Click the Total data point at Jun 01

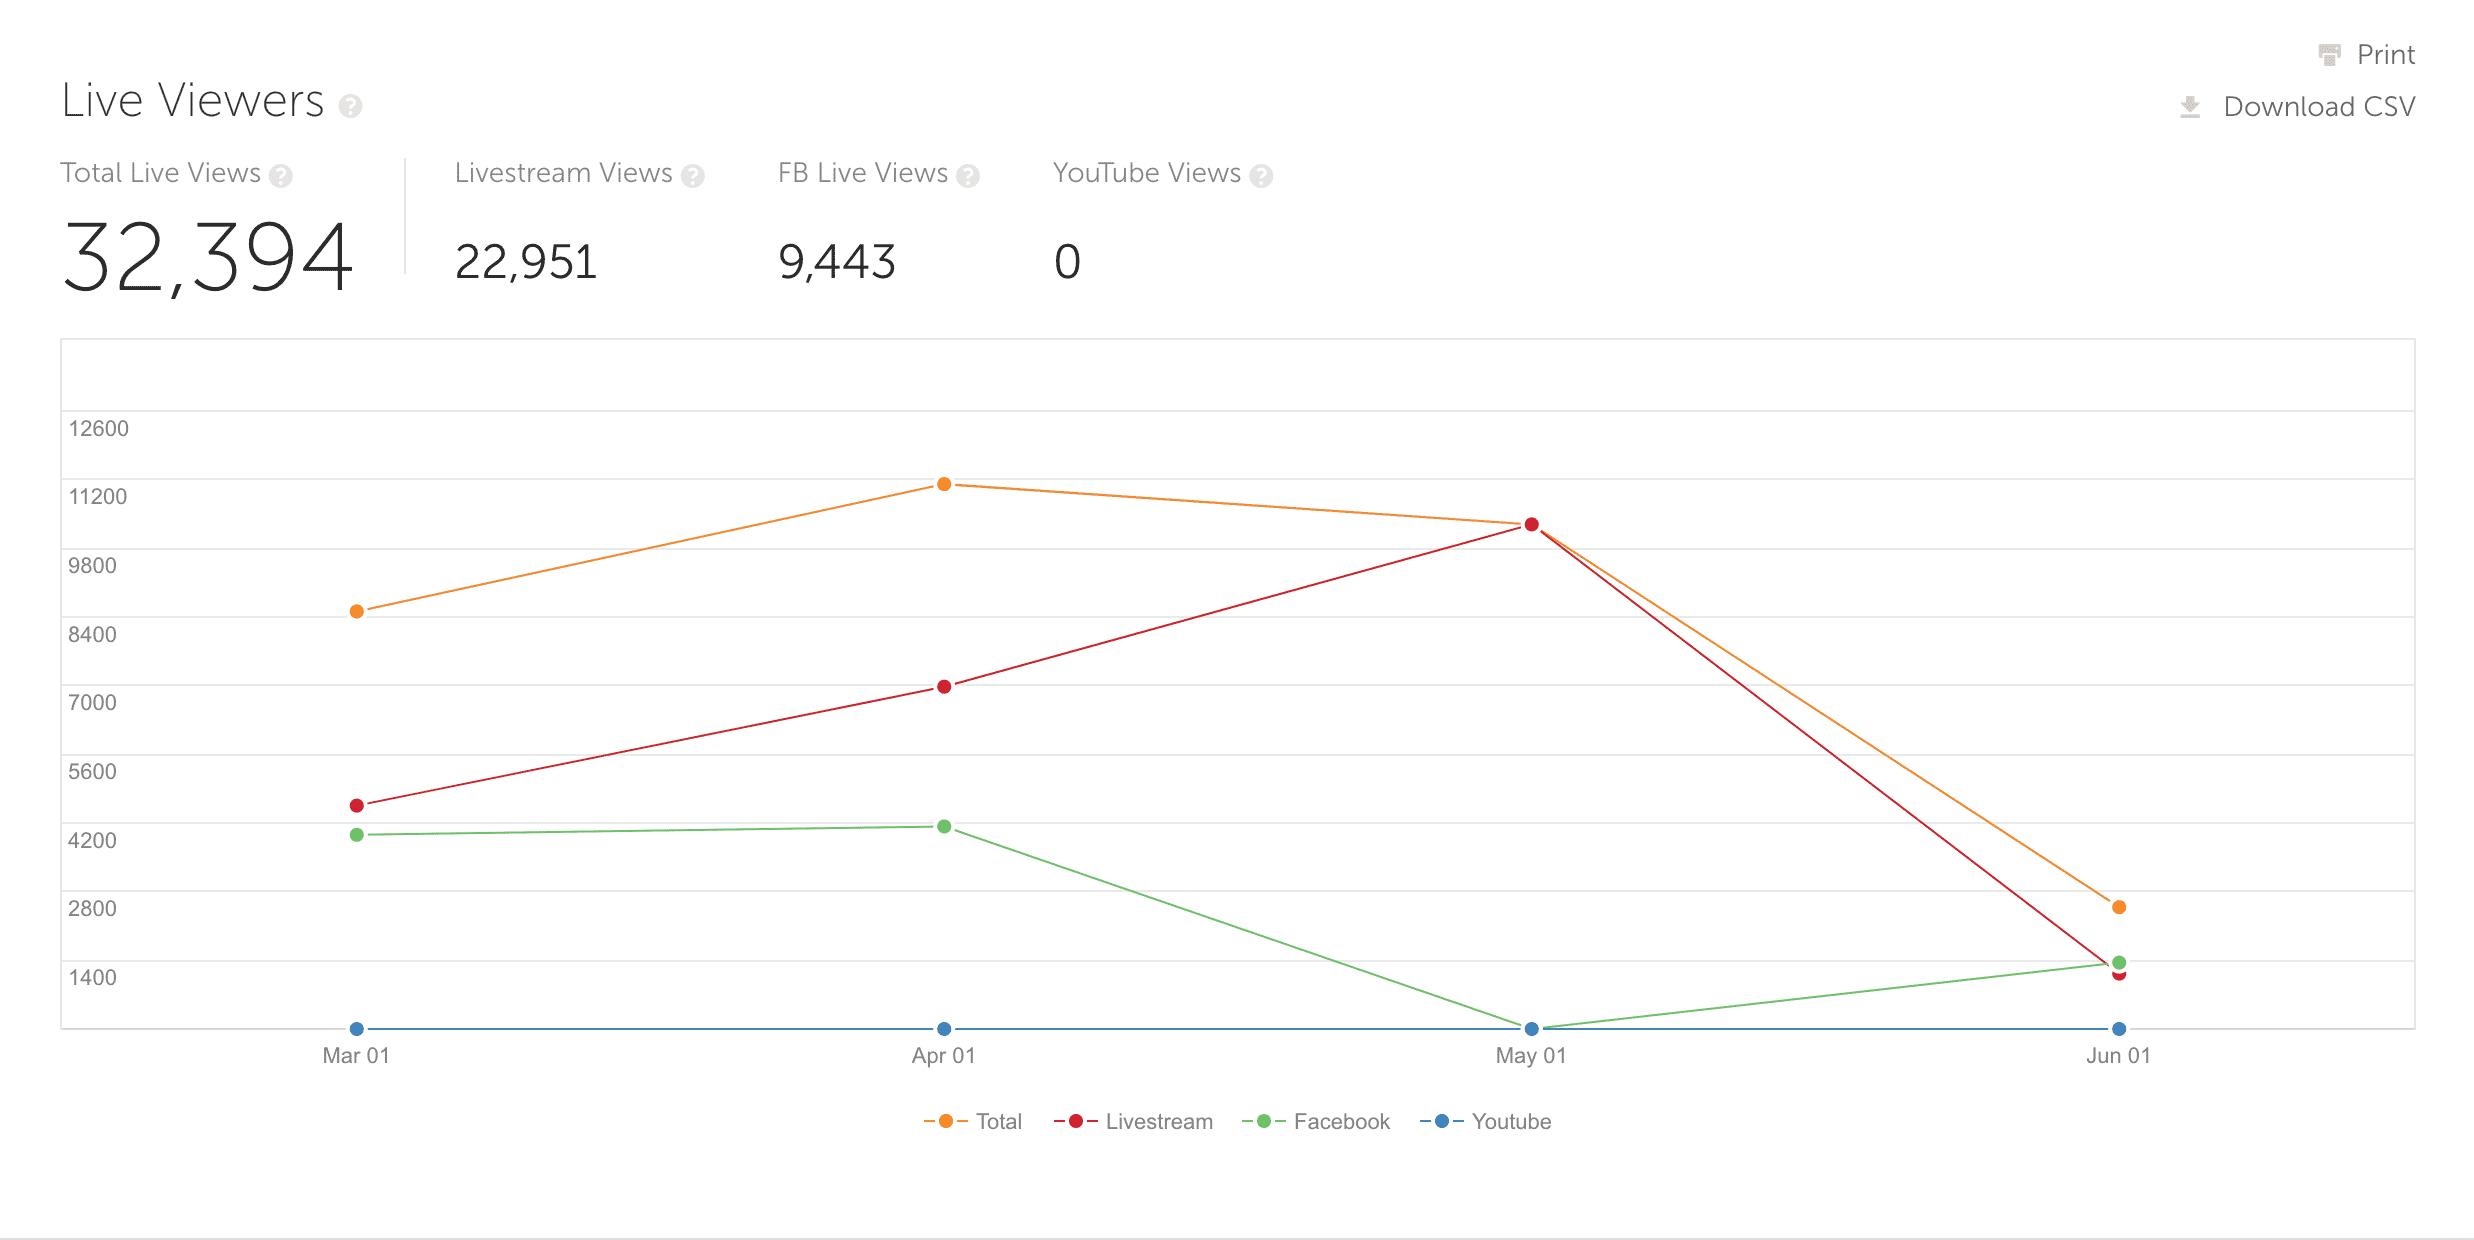point(2119,907)
